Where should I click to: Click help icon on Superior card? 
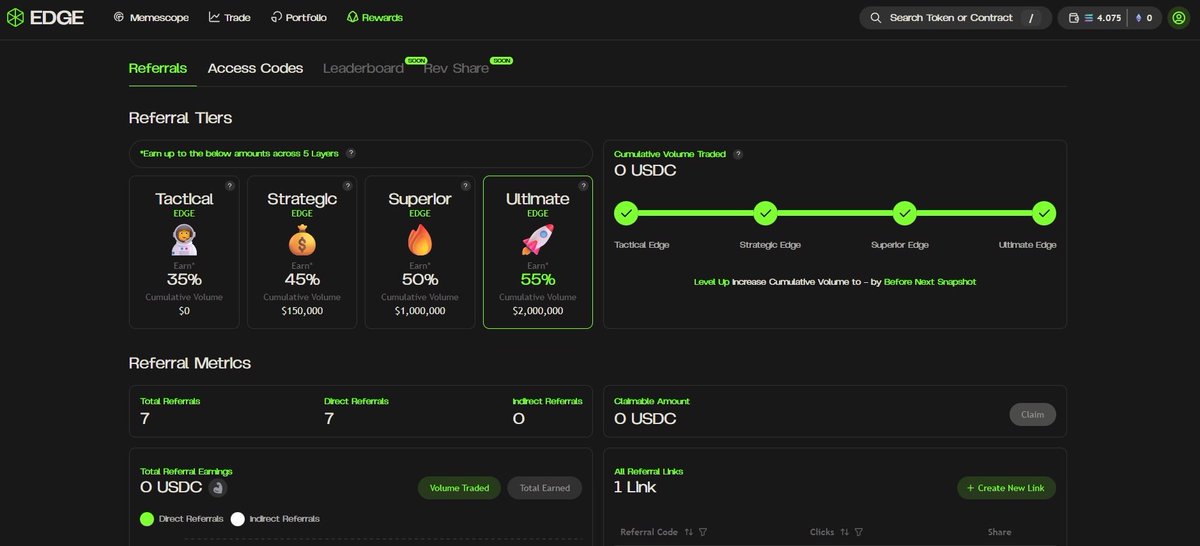pyautogui.click(x=465, y=186)
